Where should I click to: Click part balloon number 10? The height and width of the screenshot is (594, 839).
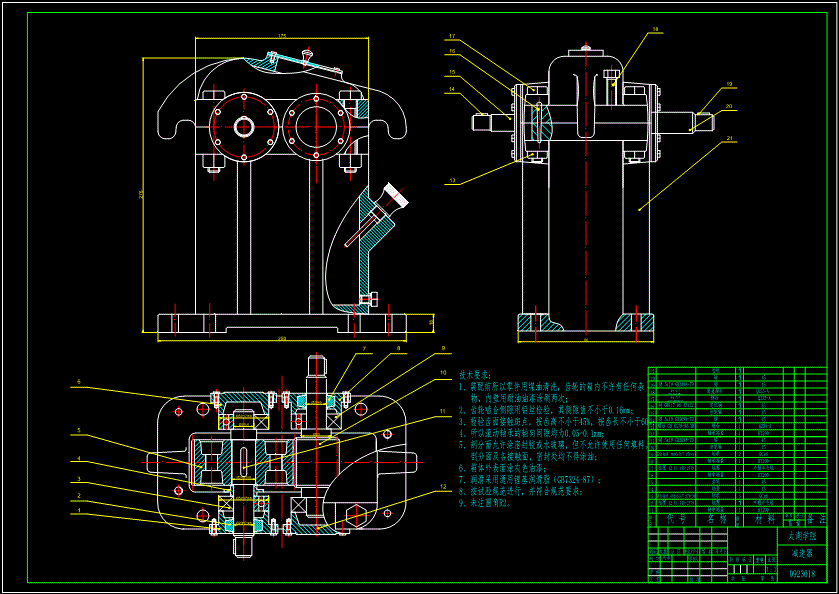(443, 372)
